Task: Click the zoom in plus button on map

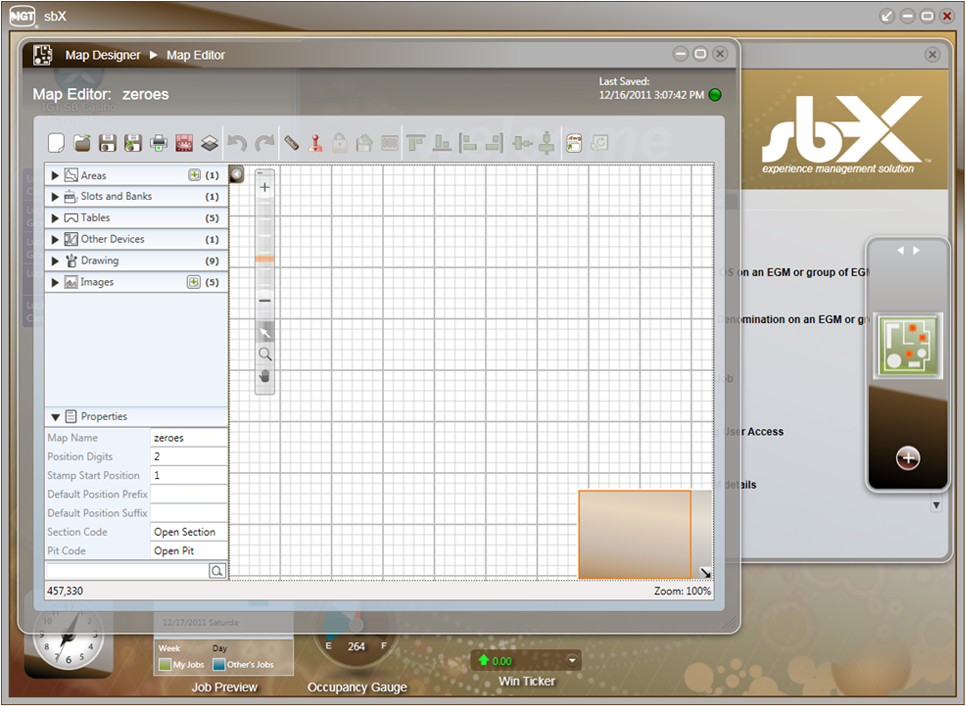Action: click(x=265, y=187)
